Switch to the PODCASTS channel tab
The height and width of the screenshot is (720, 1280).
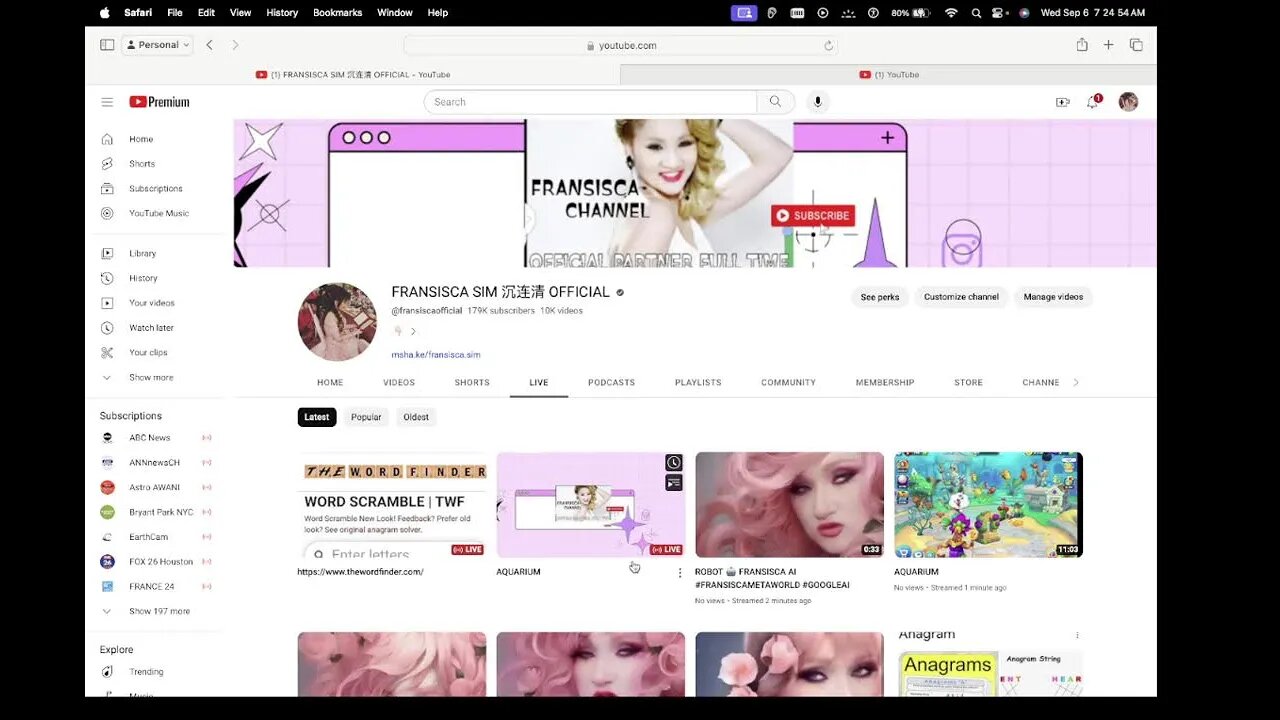click(611, 383)
